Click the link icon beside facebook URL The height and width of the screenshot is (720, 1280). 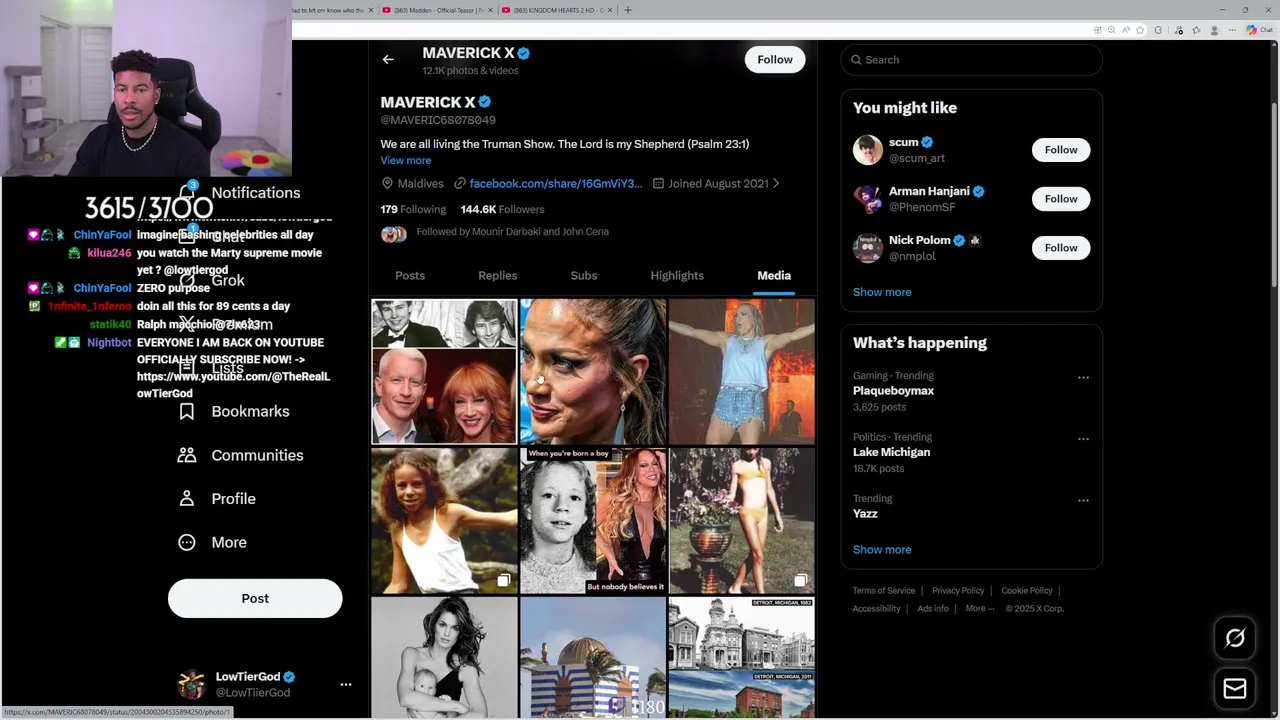pyautogui.click(x=460, y=184)
